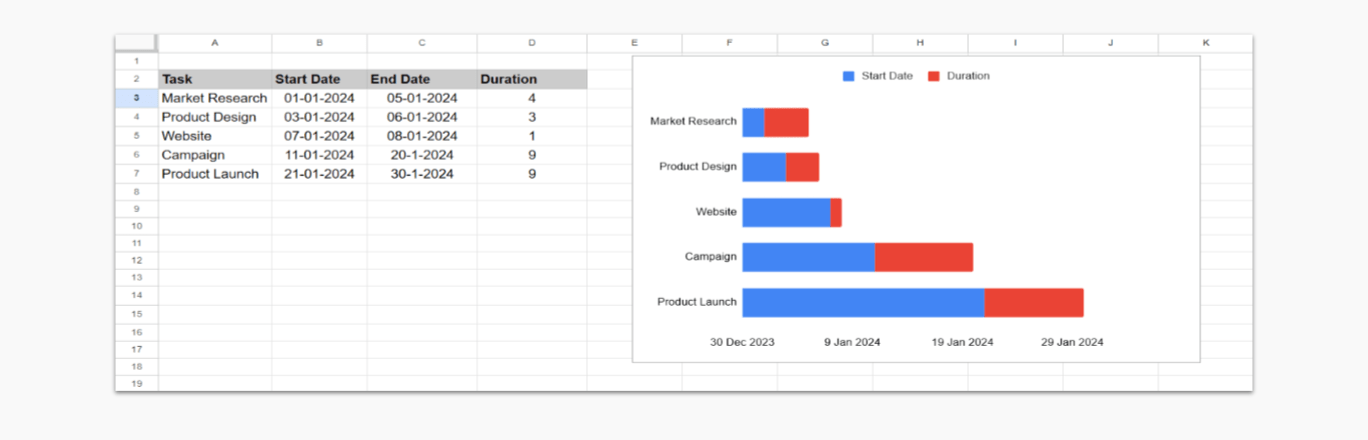This screenshot has width=1368, height=440.
Task: Click the select-all corner box of the sheet
Action: [x=136, y=43]
